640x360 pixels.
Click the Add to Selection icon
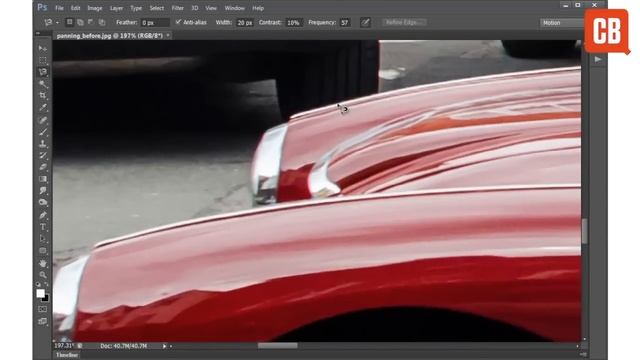(80, 22)
